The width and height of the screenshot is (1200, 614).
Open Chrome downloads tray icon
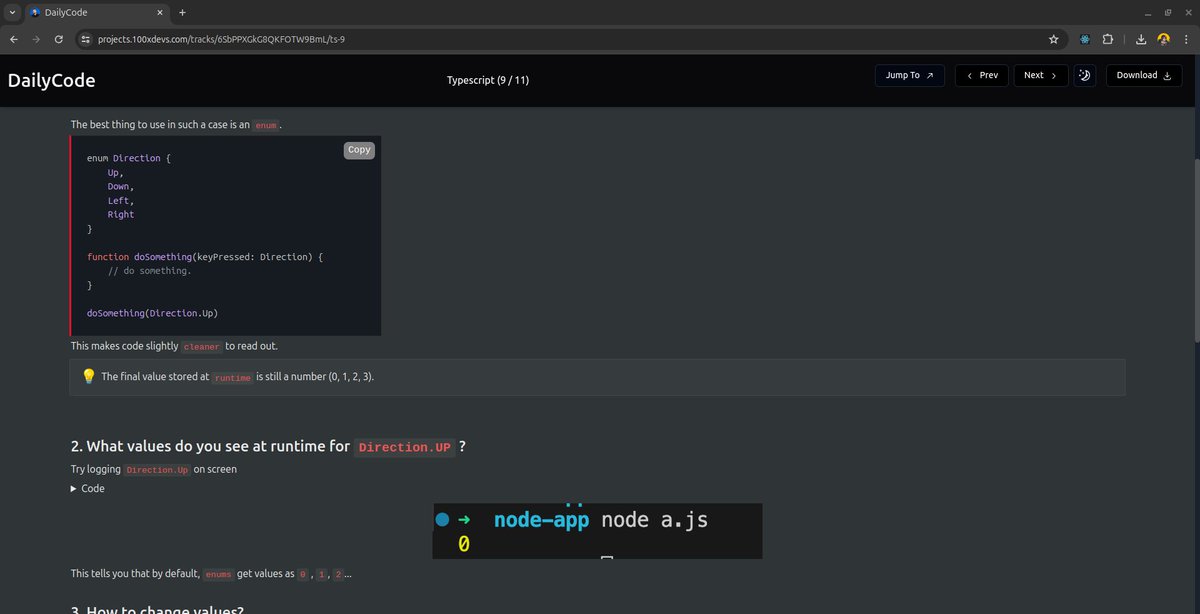1141,39
